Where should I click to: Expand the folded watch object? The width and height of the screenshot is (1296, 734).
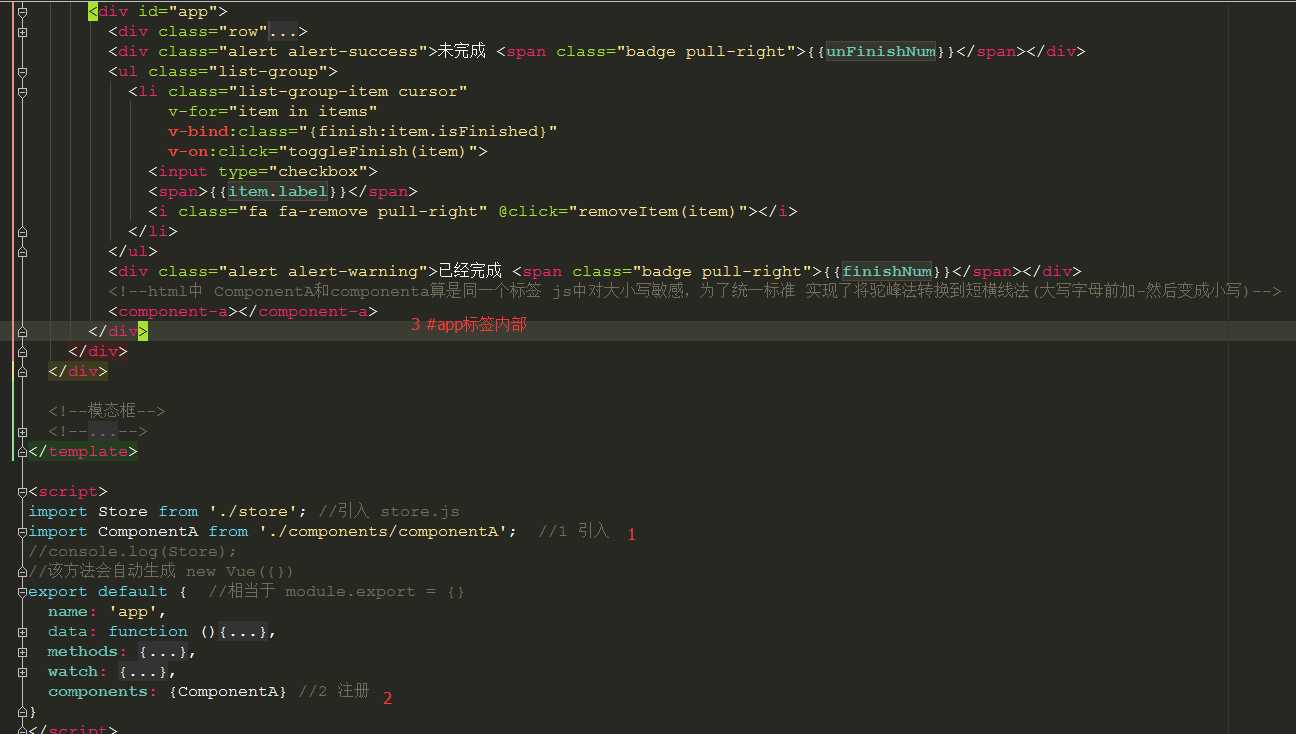pos(22,672)
